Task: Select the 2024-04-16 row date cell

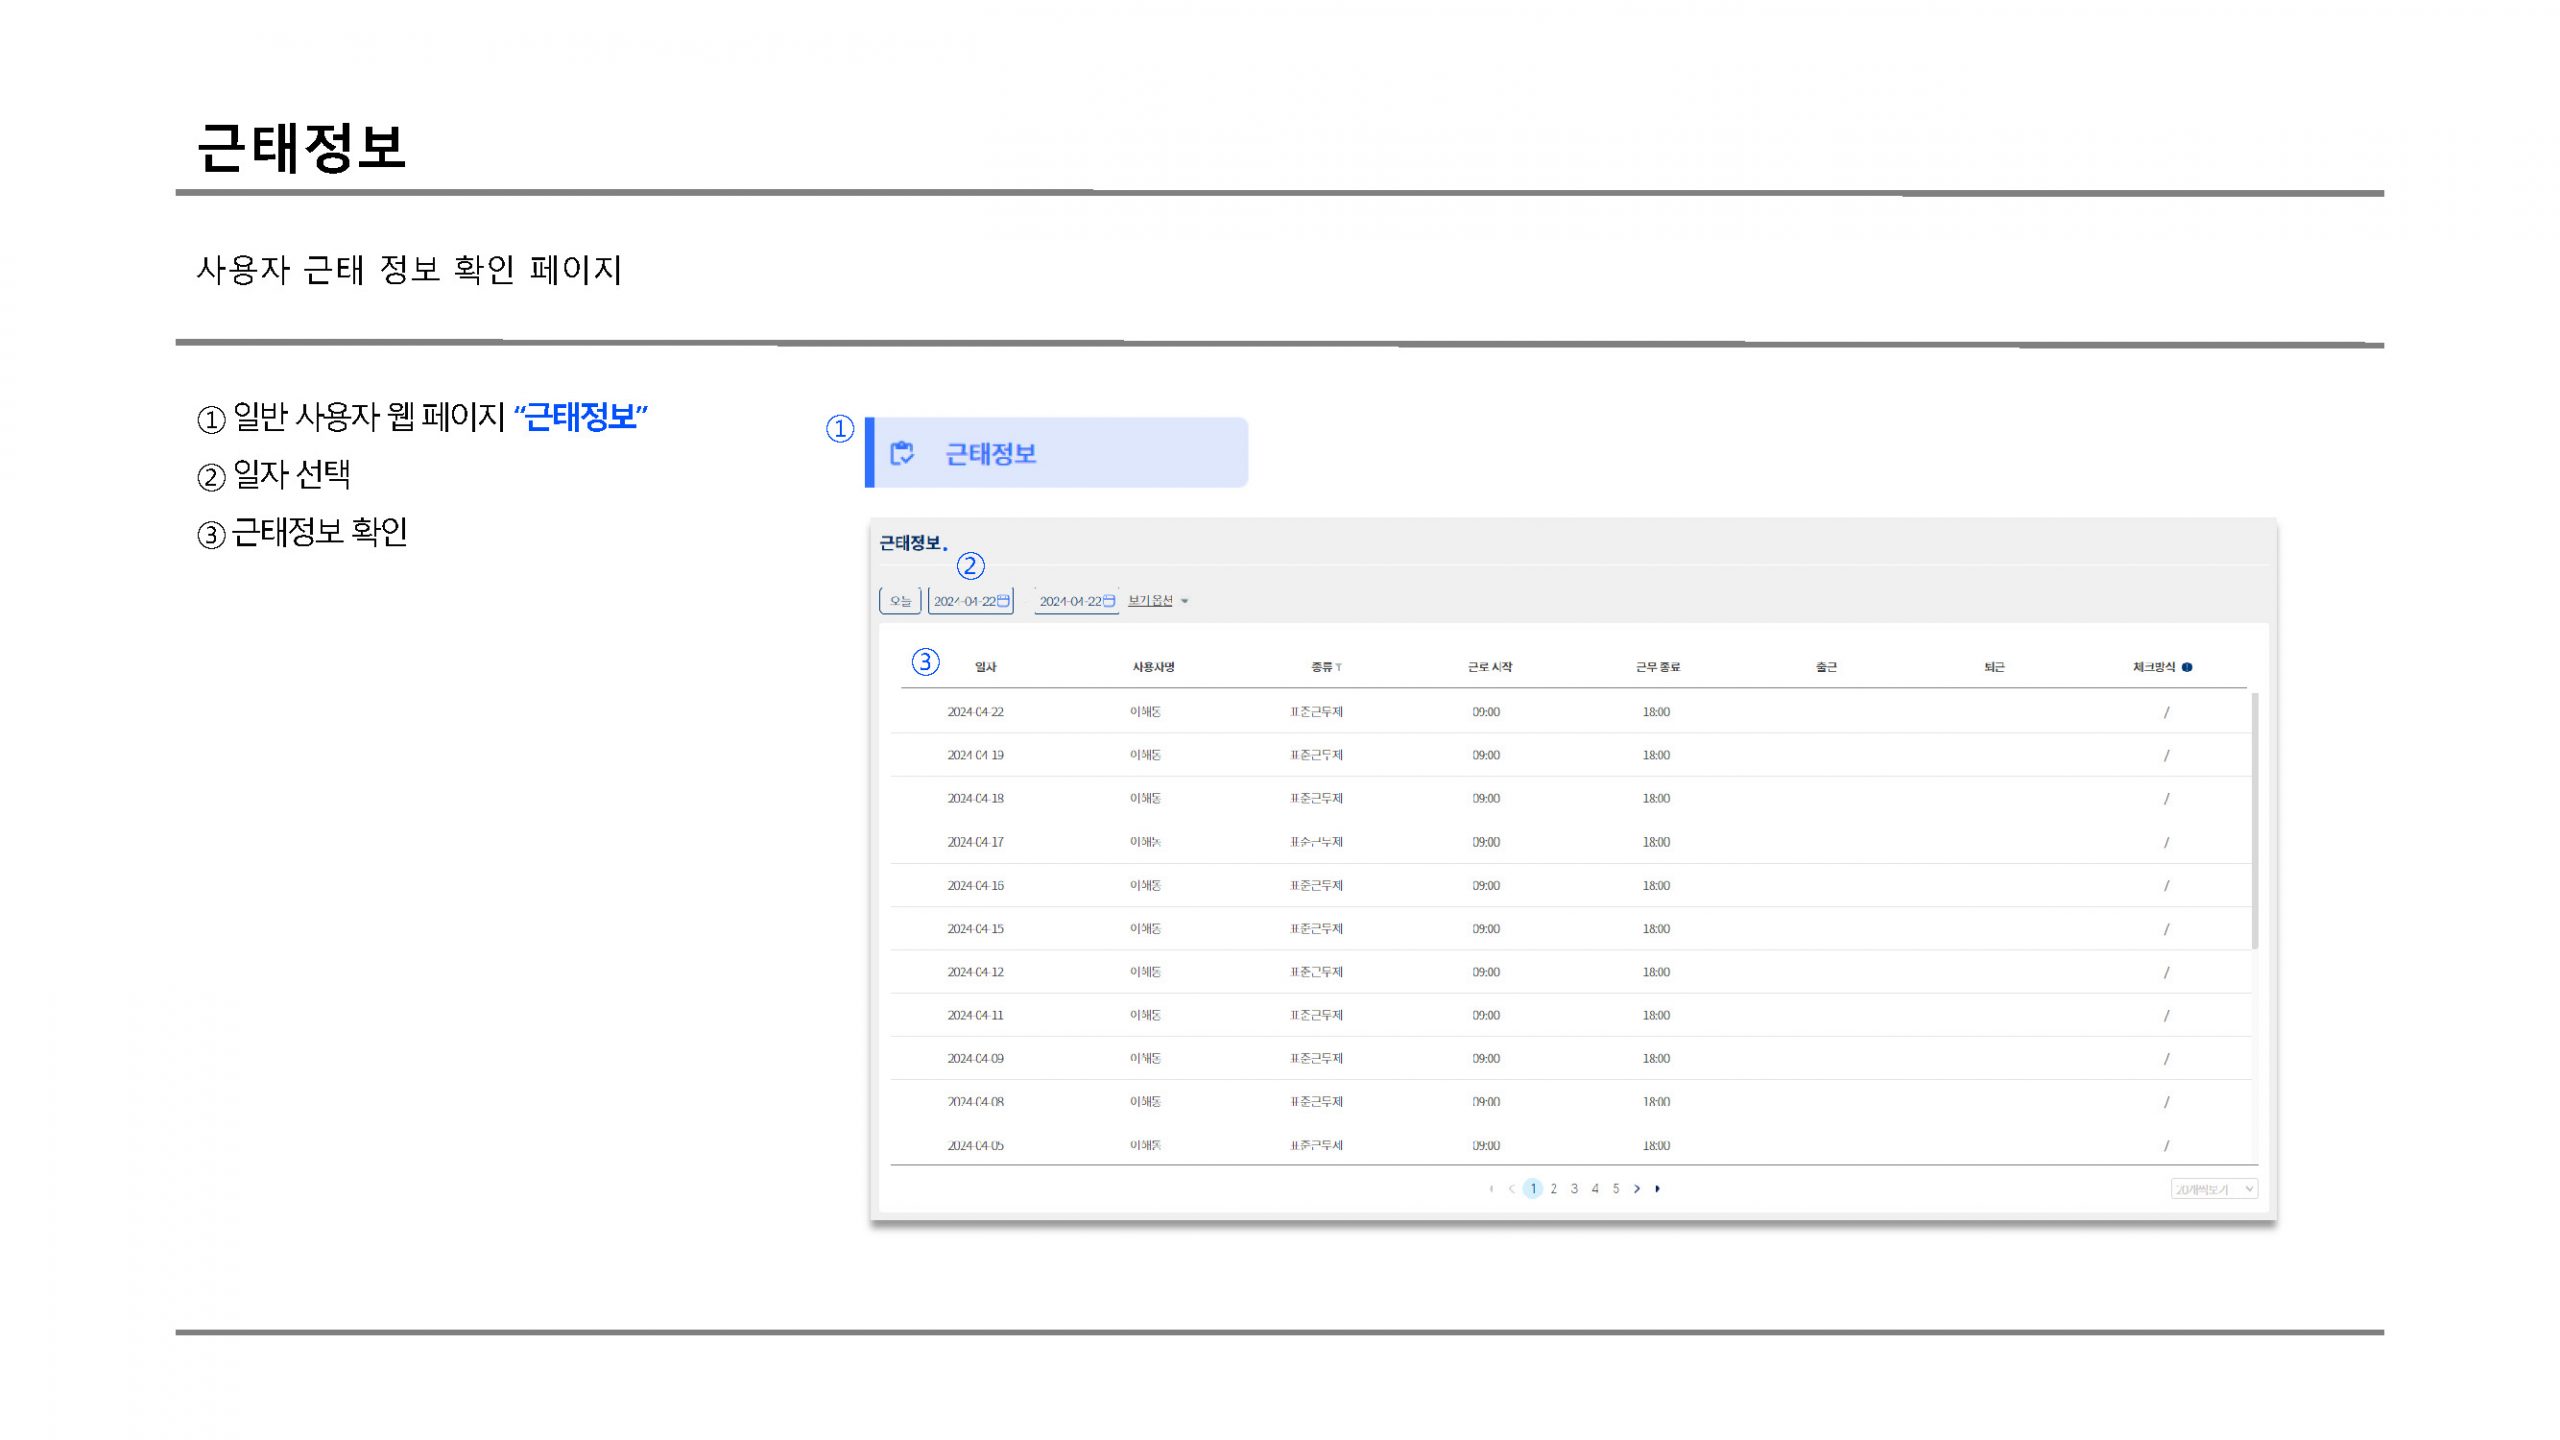Action: [975, 885]
